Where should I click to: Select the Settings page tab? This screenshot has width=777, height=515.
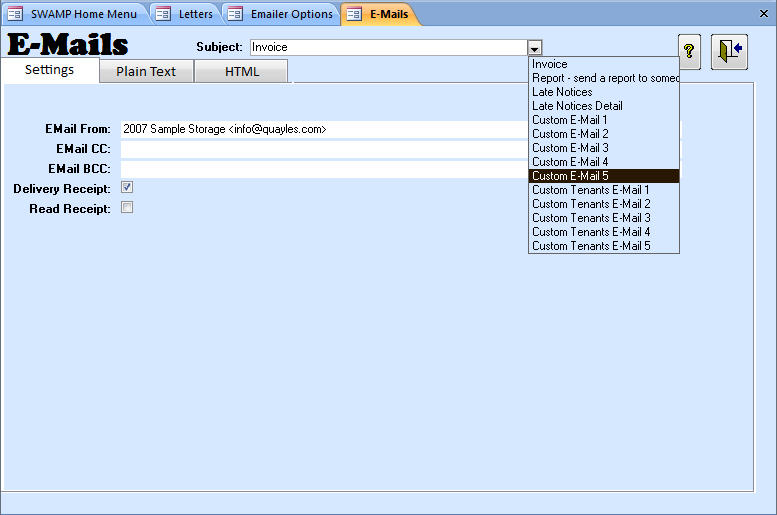pyautogui.click(x=50, y=70)
